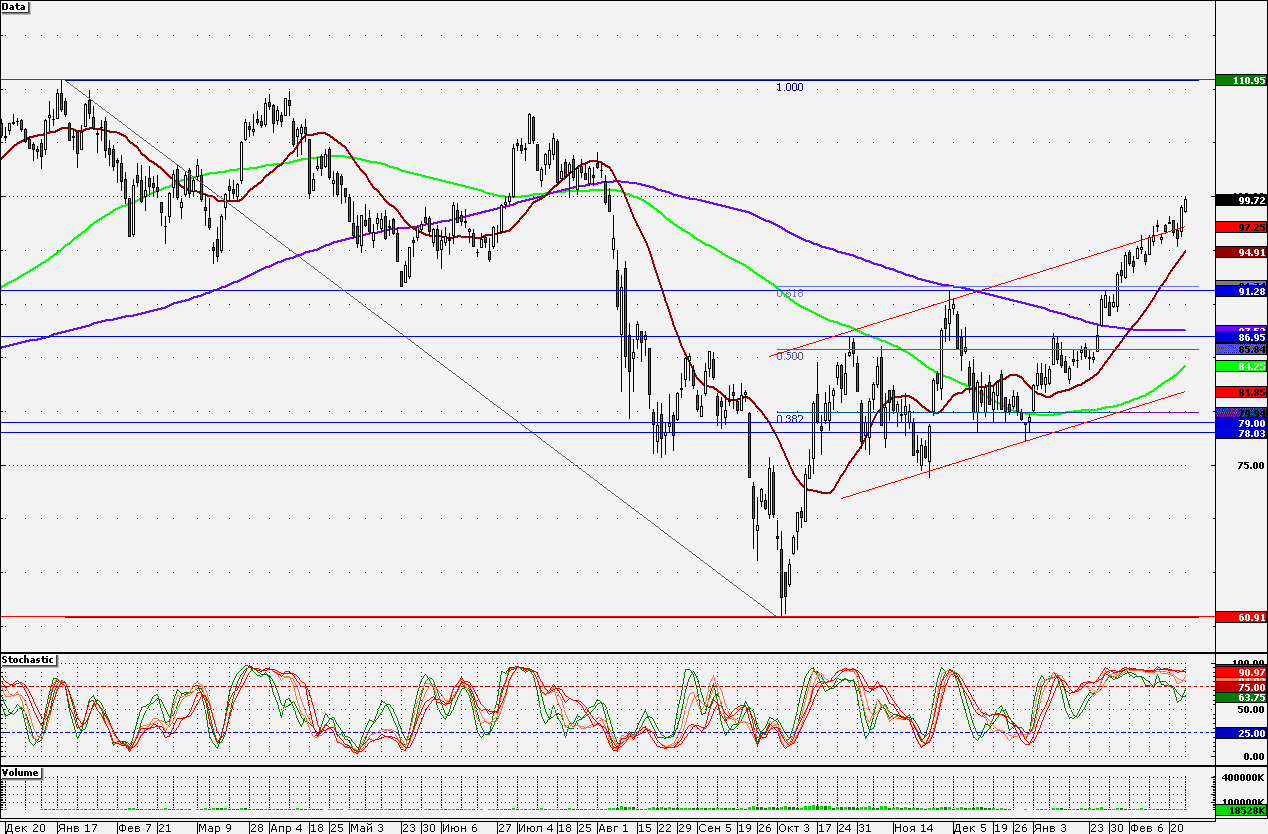The width and height of the screenshot is (1268, 834).
Task: Click the 0.382 Fibonacci level label
Action: [x=789, y=419]
